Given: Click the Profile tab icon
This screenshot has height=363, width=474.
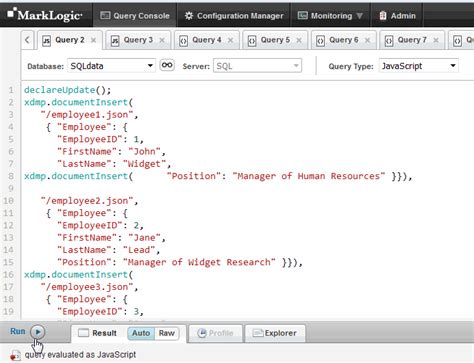Looking at the screenshot, I should [x=202, y=333].
